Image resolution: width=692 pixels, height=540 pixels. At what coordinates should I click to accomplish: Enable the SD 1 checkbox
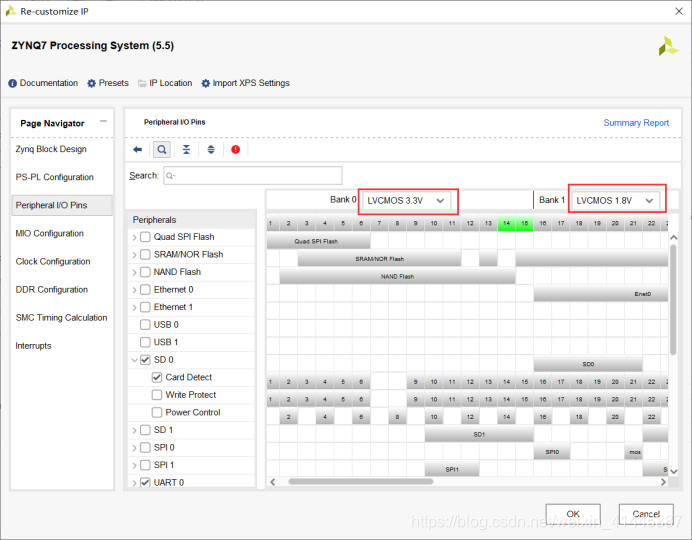pos(145,430)
